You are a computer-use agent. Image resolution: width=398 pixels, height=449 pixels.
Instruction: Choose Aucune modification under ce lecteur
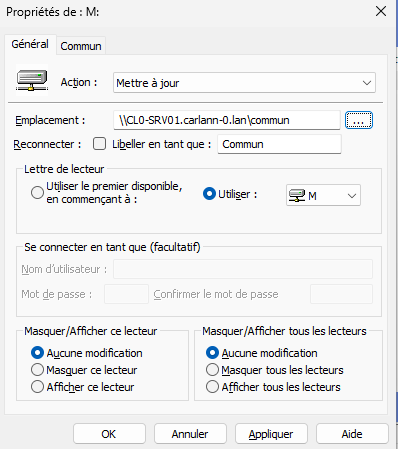[x=37, y=353]
